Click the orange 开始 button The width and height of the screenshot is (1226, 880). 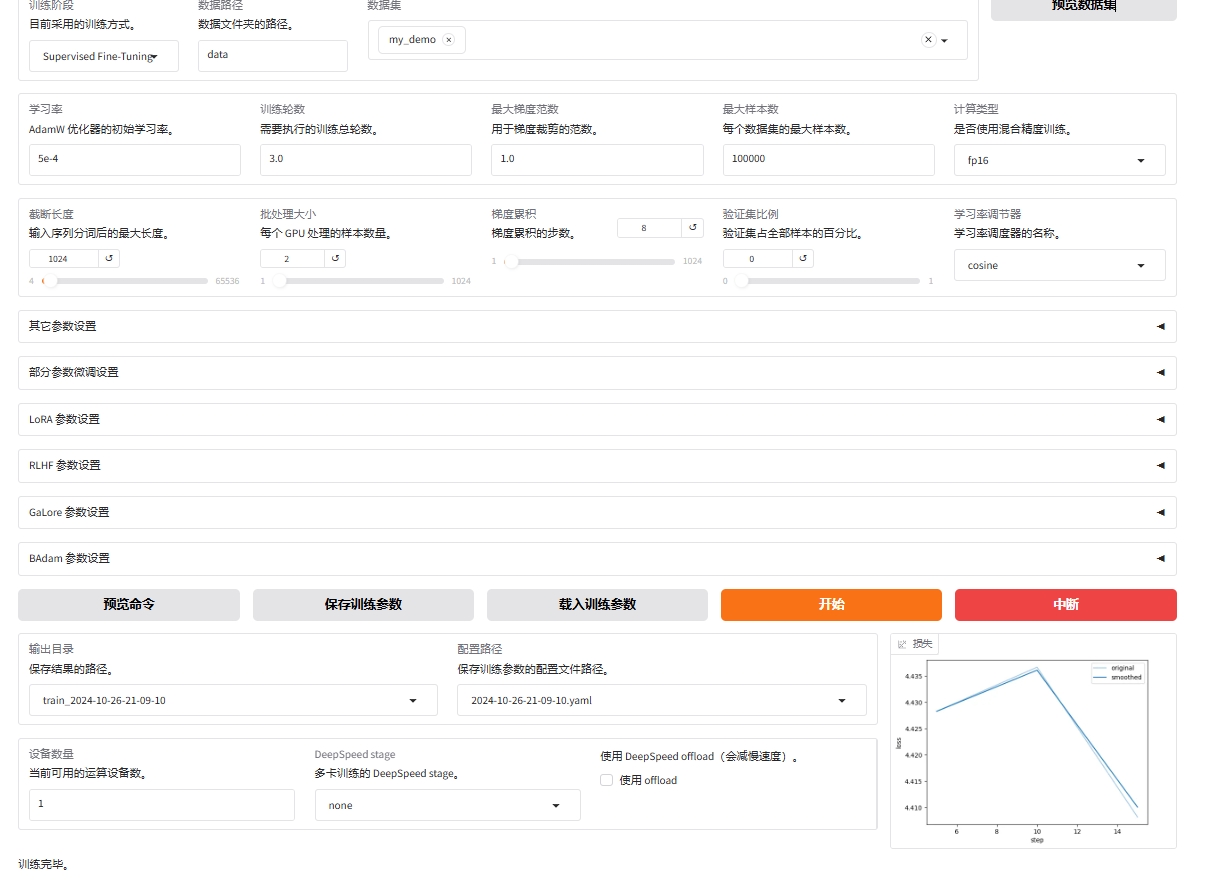tap(831, 604)
